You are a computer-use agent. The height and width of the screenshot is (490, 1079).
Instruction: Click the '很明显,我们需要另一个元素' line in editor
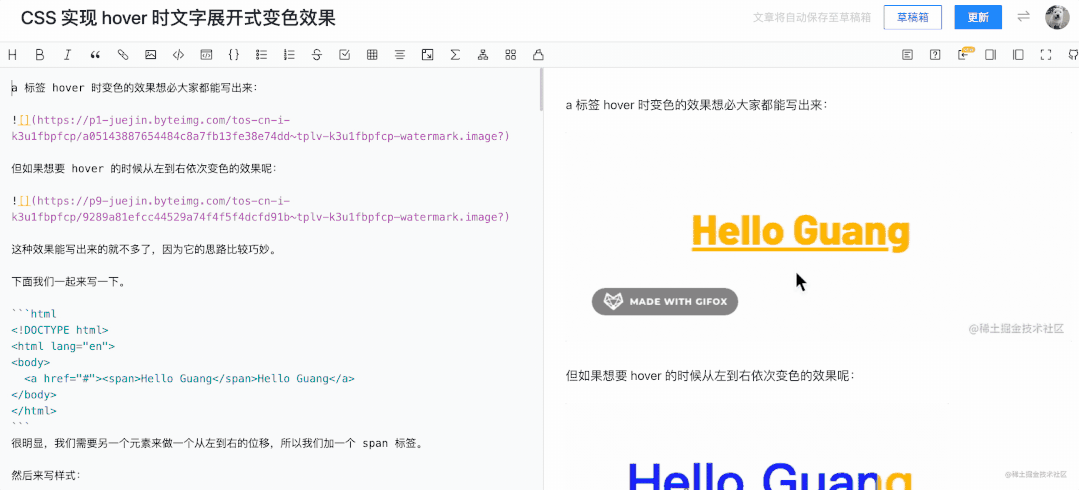tap(217, 443)
